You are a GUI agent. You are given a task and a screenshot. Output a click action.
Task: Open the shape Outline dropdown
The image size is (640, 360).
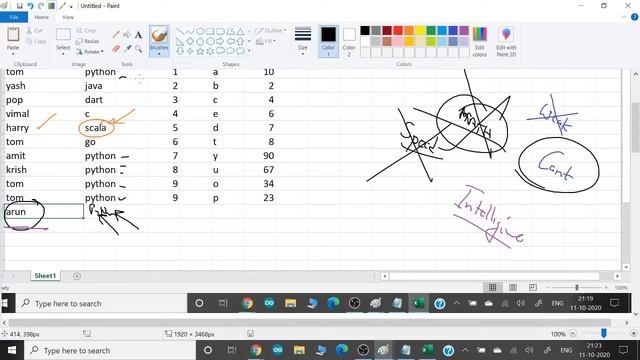(x=271, y=31)
